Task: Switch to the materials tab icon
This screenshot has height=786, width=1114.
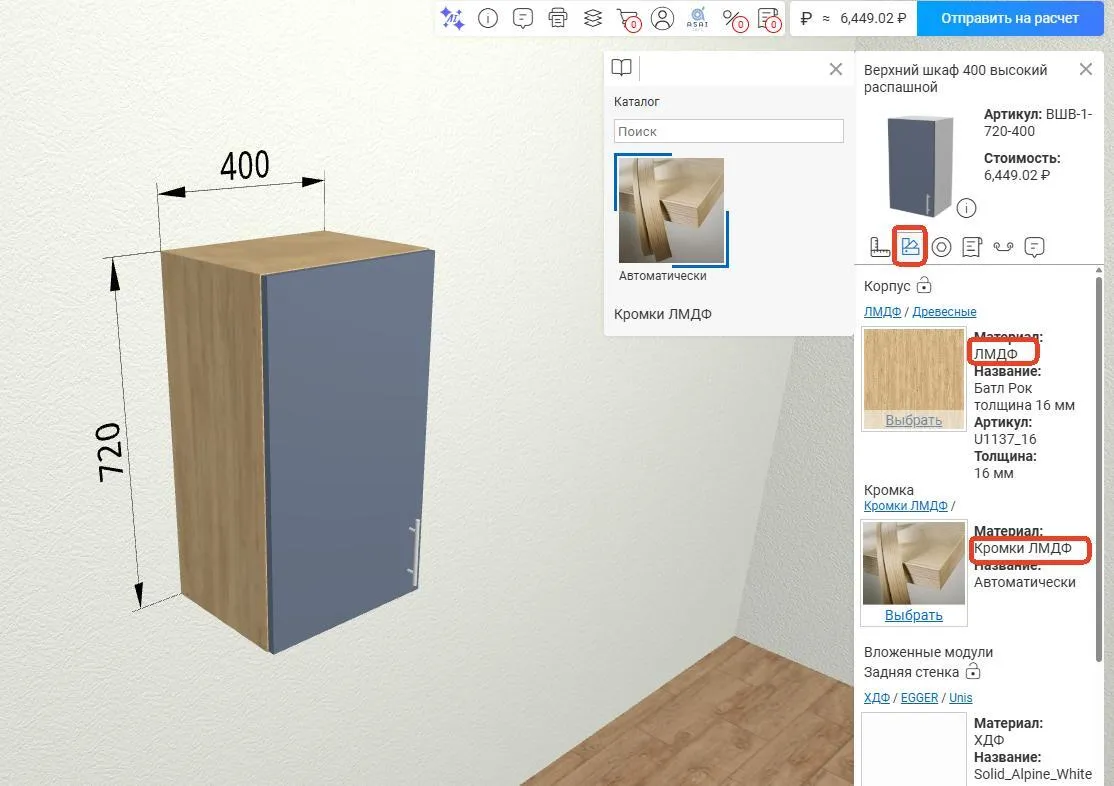Action: [910, 247]
